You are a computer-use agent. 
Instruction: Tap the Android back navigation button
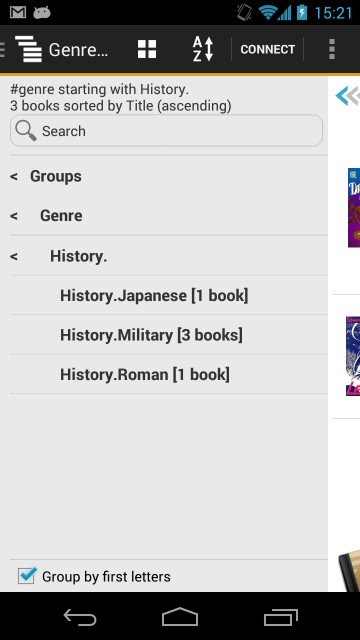click(80, 617)
